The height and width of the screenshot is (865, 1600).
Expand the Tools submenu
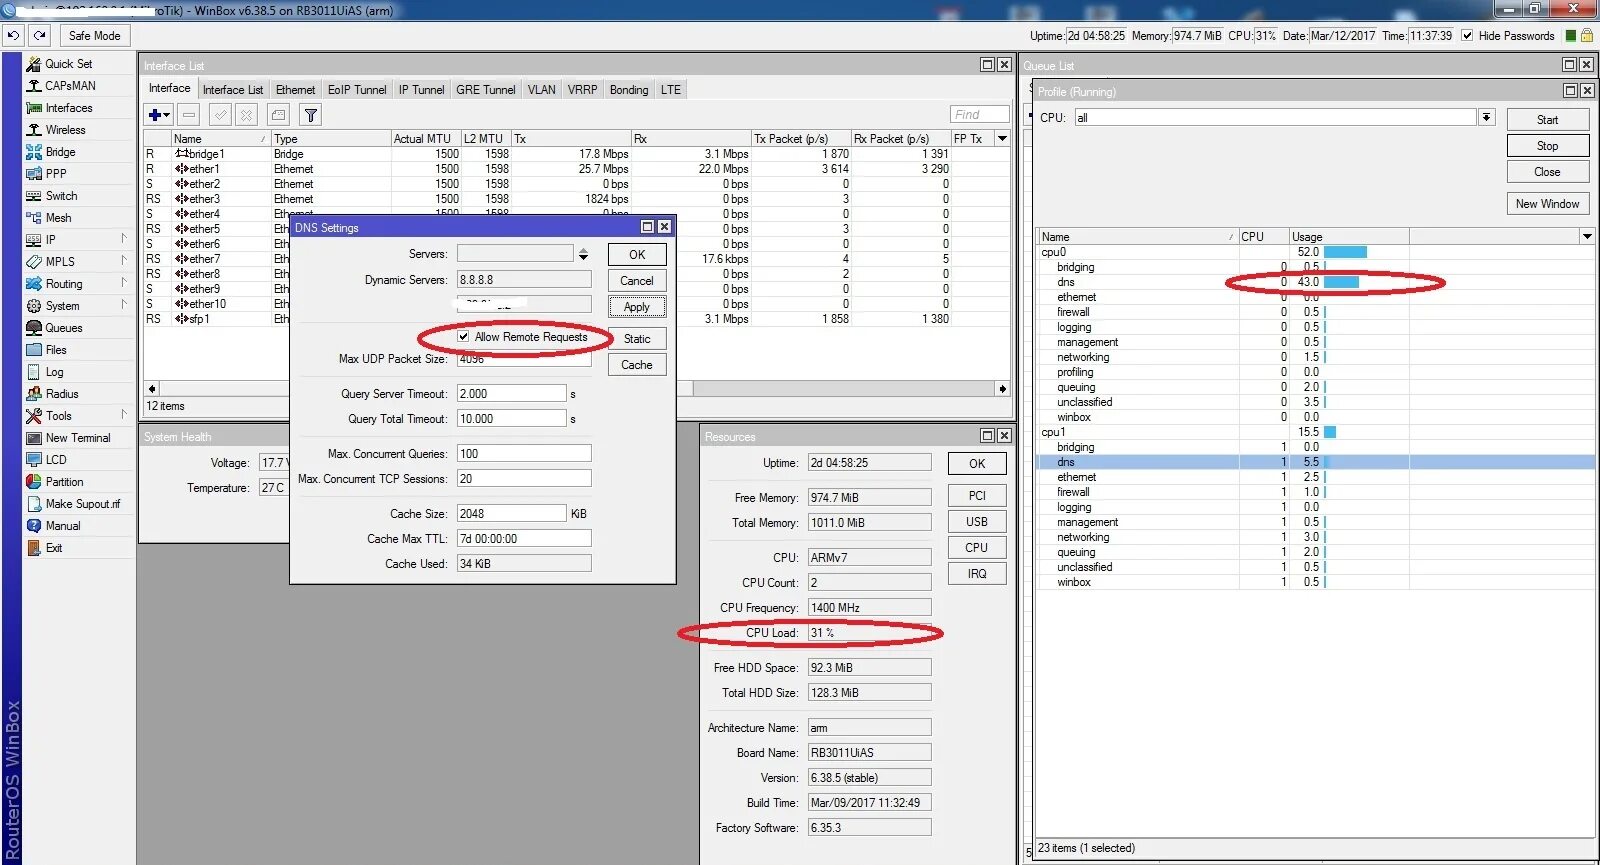[x=124, y=415]
